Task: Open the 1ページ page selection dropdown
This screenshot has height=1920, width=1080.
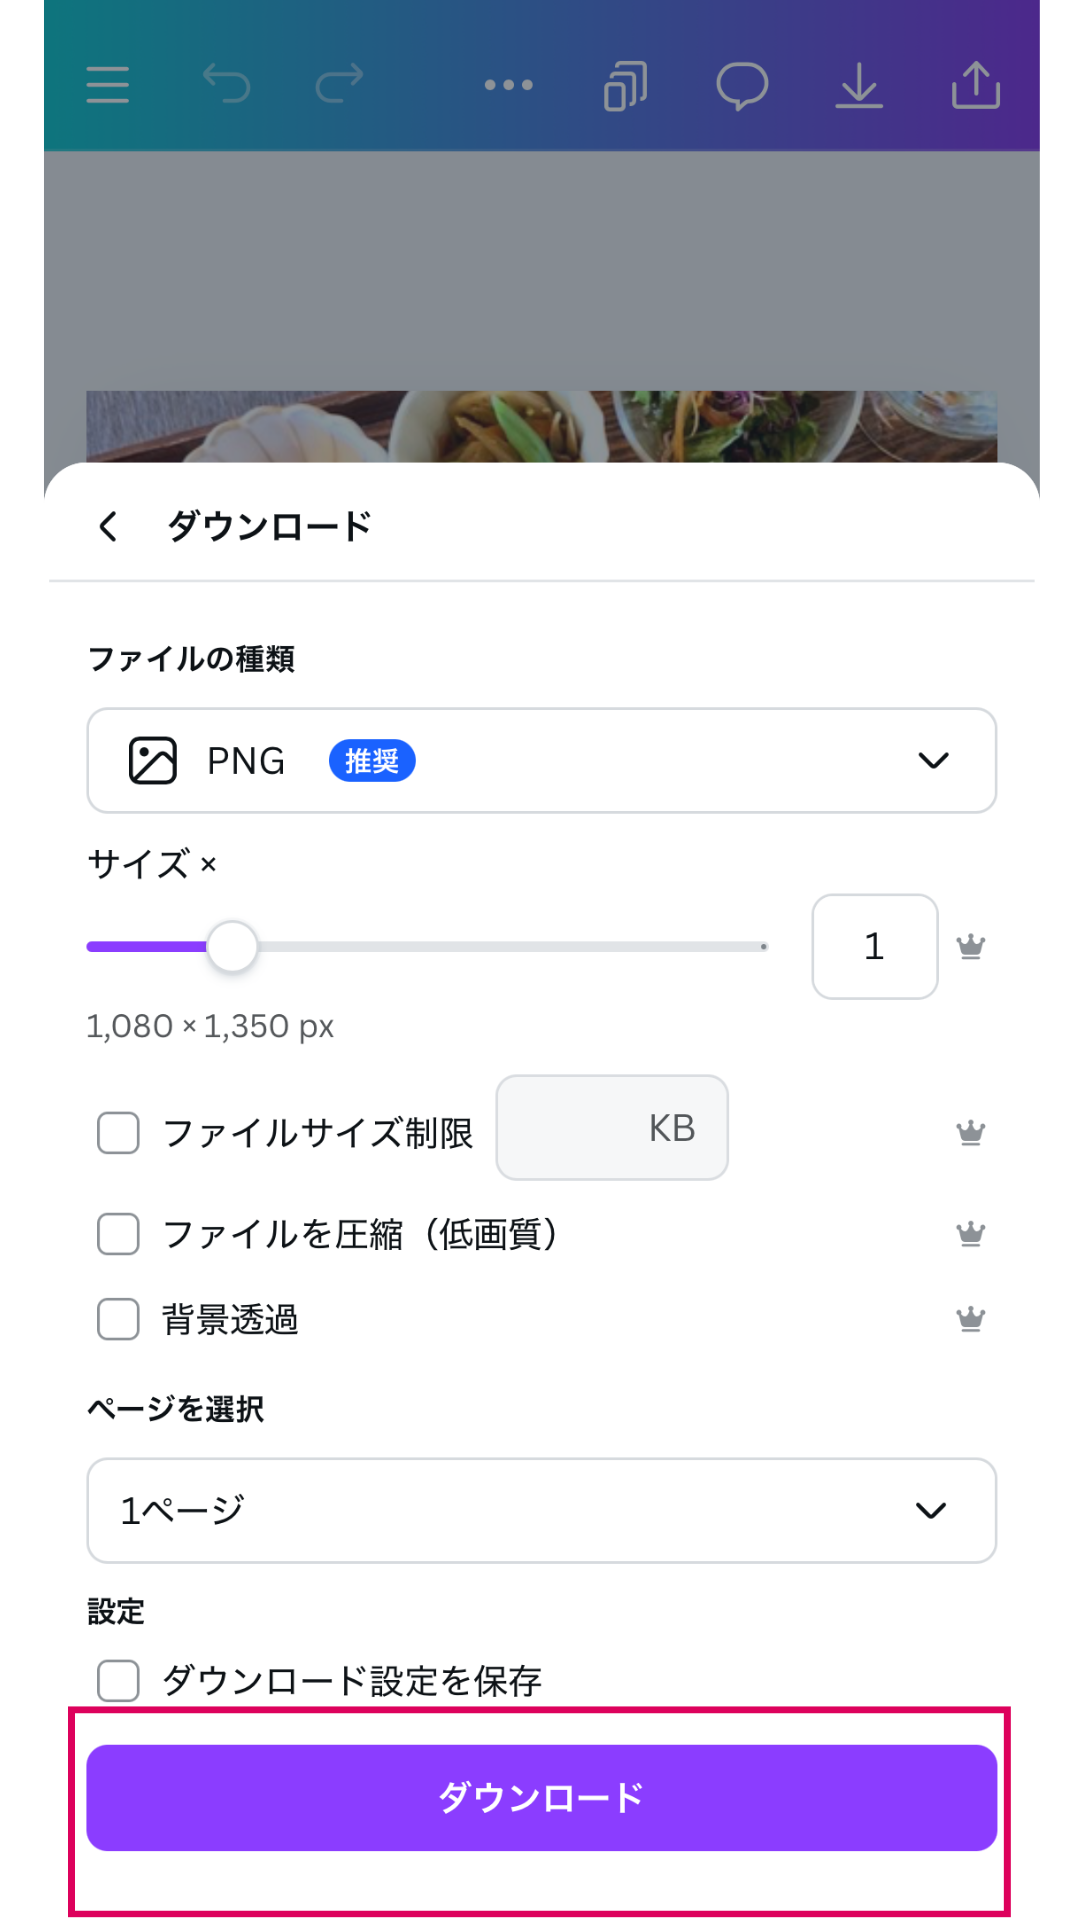Action: [541, 1510]
